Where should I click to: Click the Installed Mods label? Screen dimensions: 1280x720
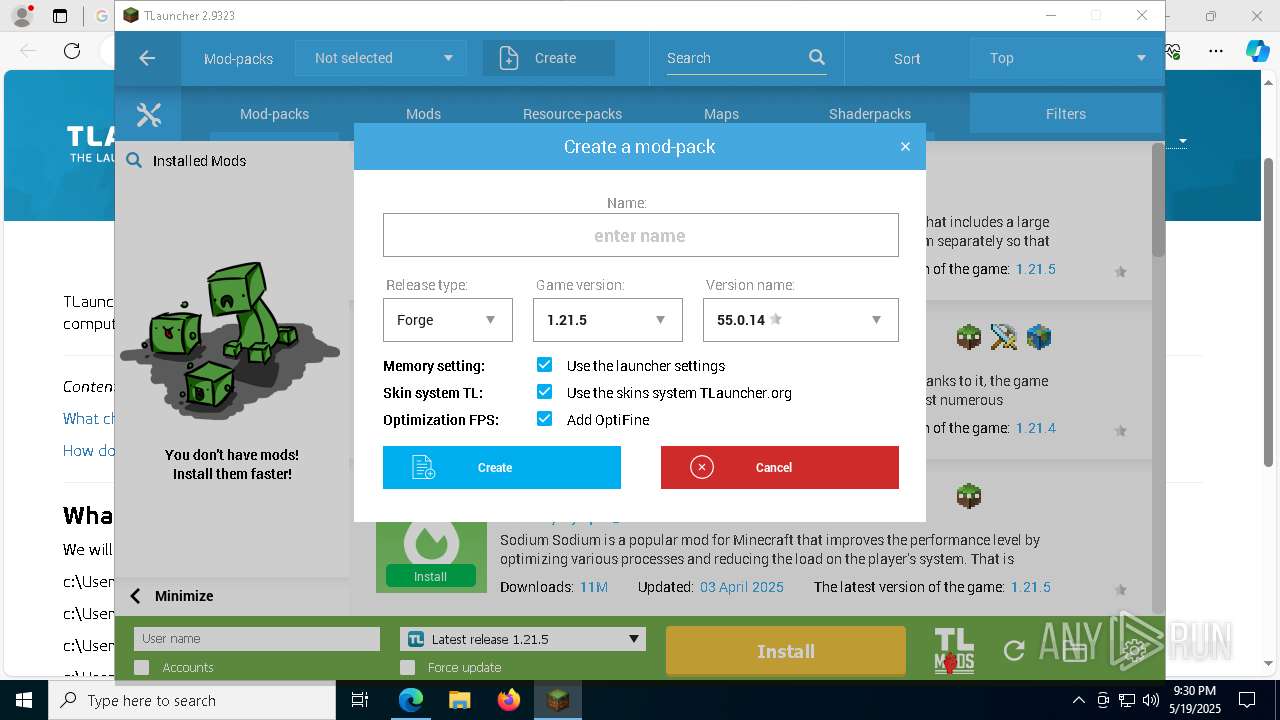199,160
